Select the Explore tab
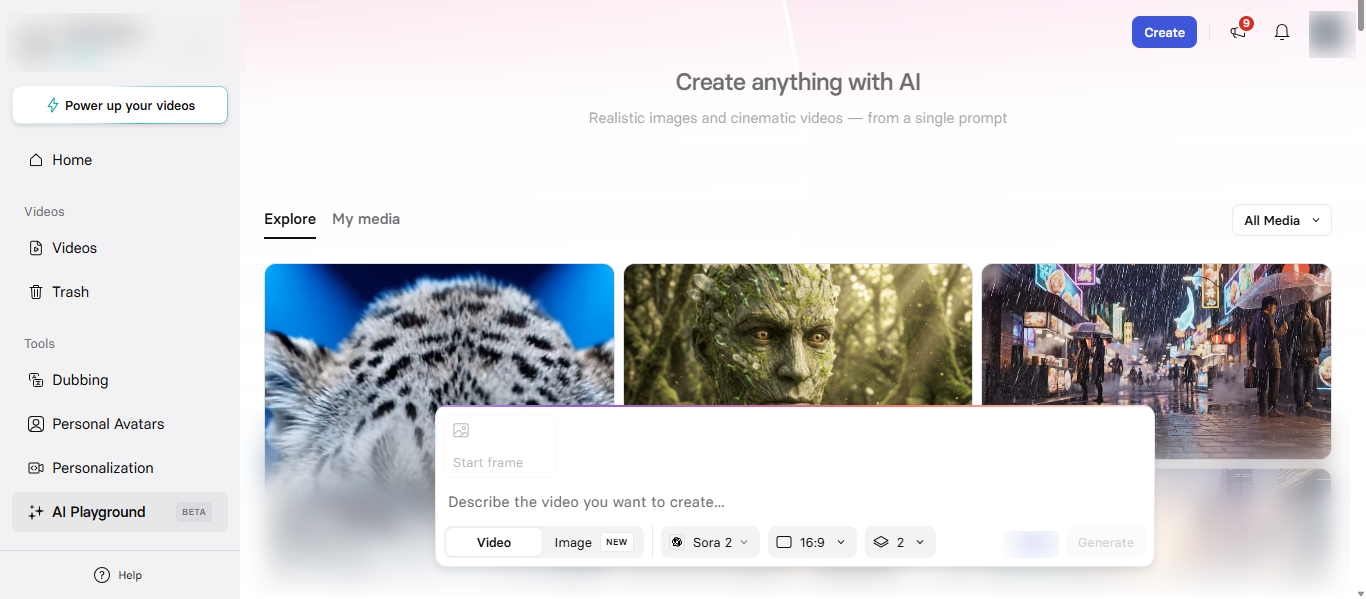 (290, 219)
